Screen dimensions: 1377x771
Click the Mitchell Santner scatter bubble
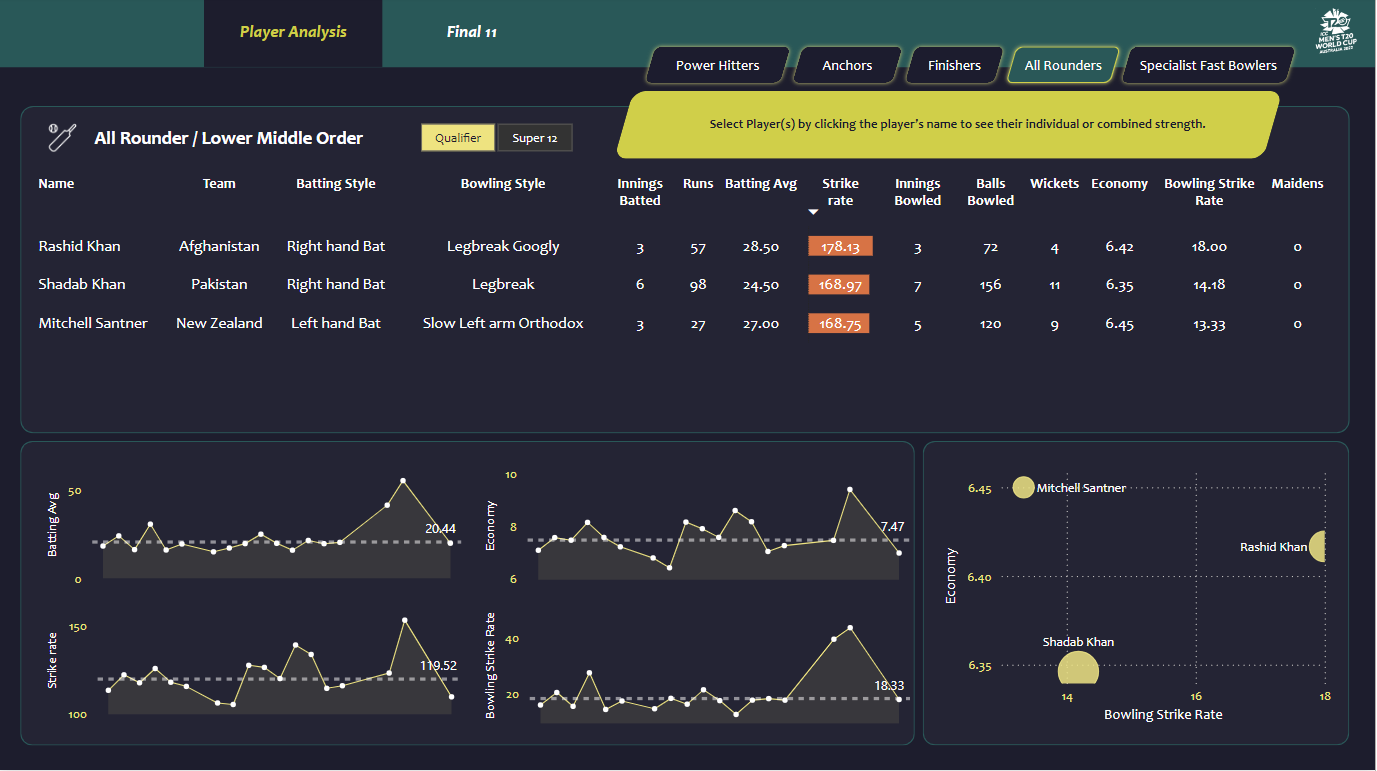click(1023, 488)
